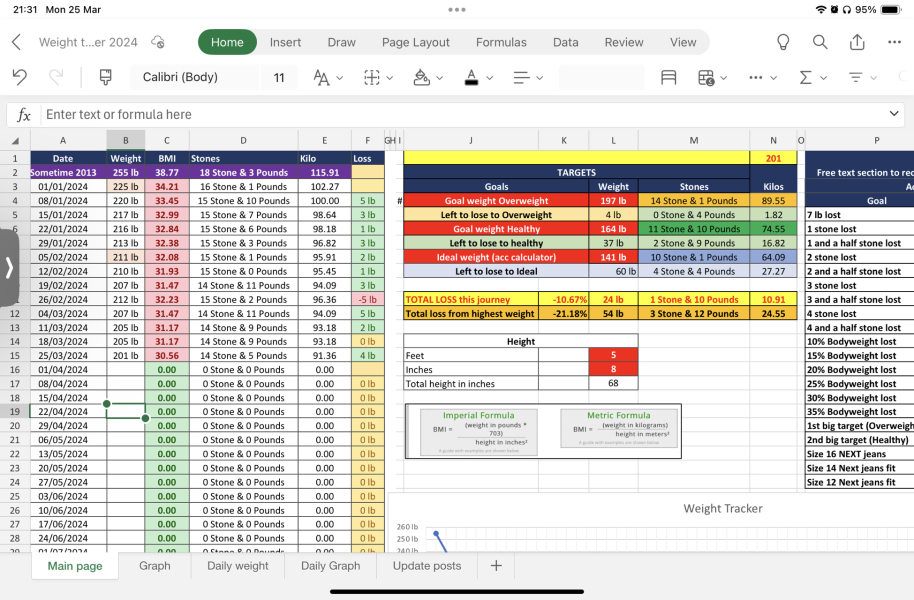Image resolution: width=914 pixels, height=600 pixels.
Task: Switch to the Formulas ribbon tab
Action: click(501, 42)
